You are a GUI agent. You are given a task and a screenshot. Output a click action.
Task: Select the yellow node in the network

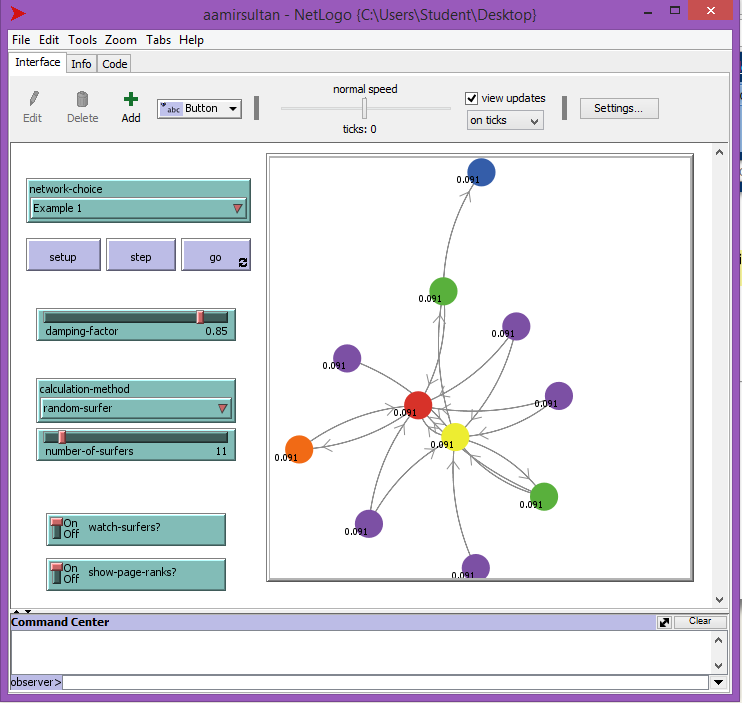pyautogui.click(x=455, y=437)
